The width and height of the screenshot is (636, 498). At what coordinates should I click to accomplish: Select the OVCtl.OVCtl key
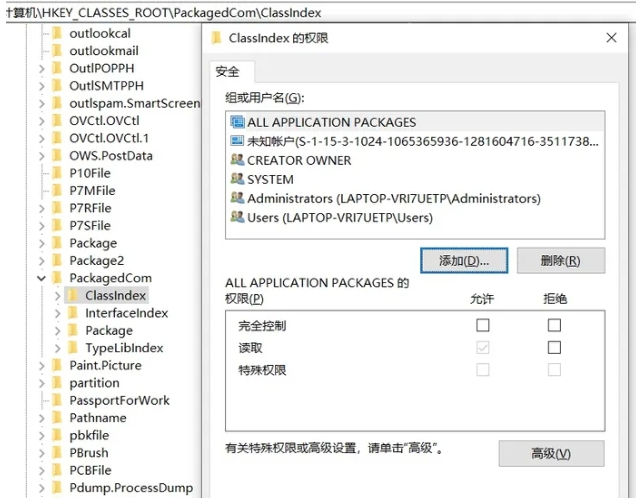click(104, 121)
